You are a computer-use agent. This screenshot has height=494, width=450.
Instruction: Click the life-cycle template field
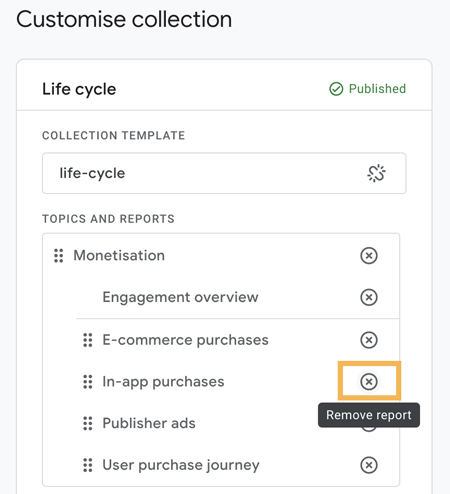pos(224,173)
